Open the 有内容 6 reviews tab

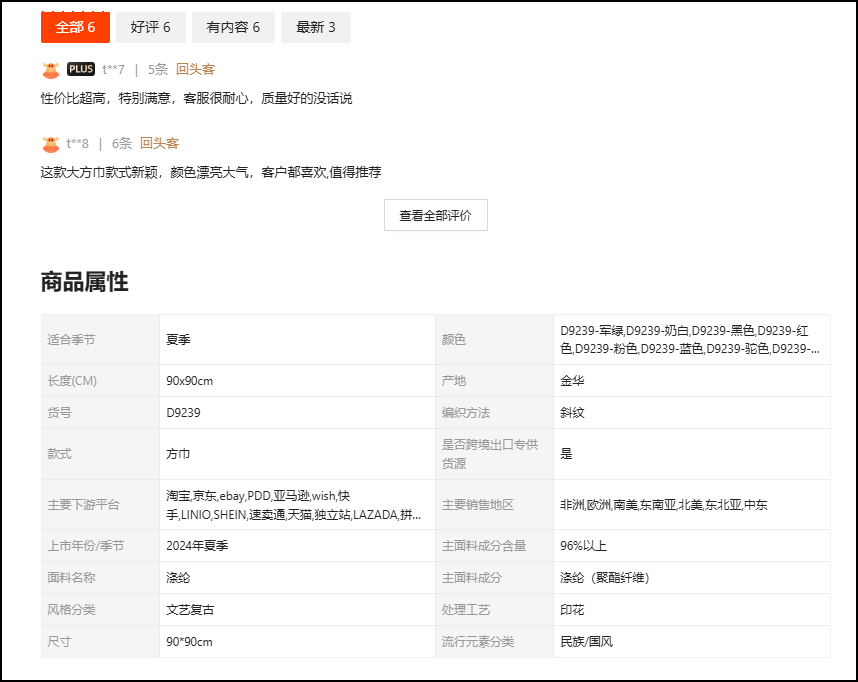(233, 27)
